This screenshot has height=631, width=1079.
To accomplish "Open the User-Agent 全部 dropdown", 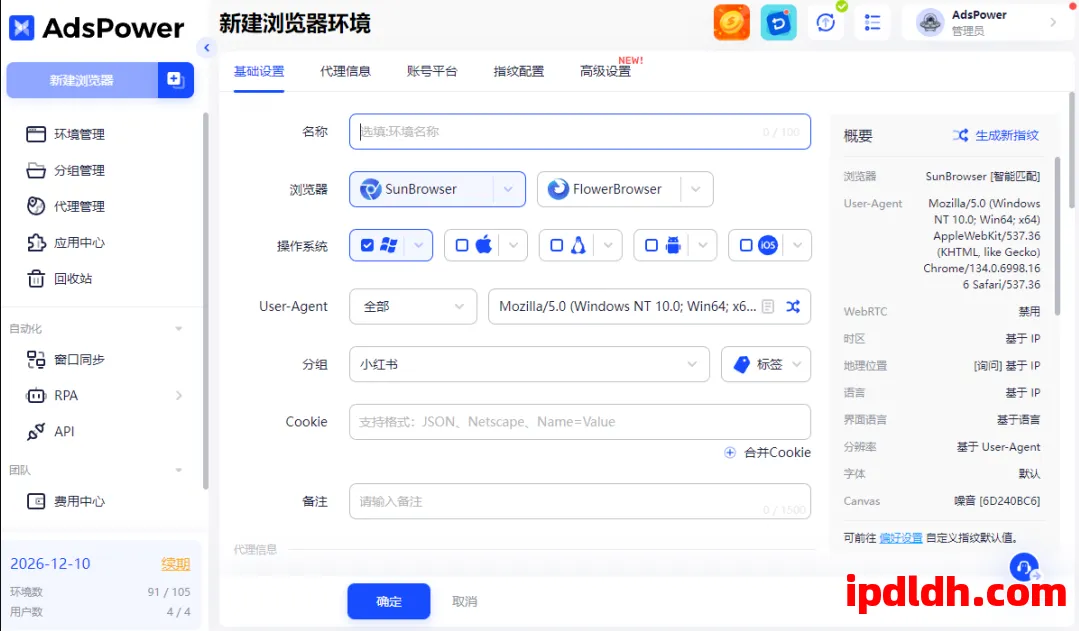I will (x=413, y=306).
